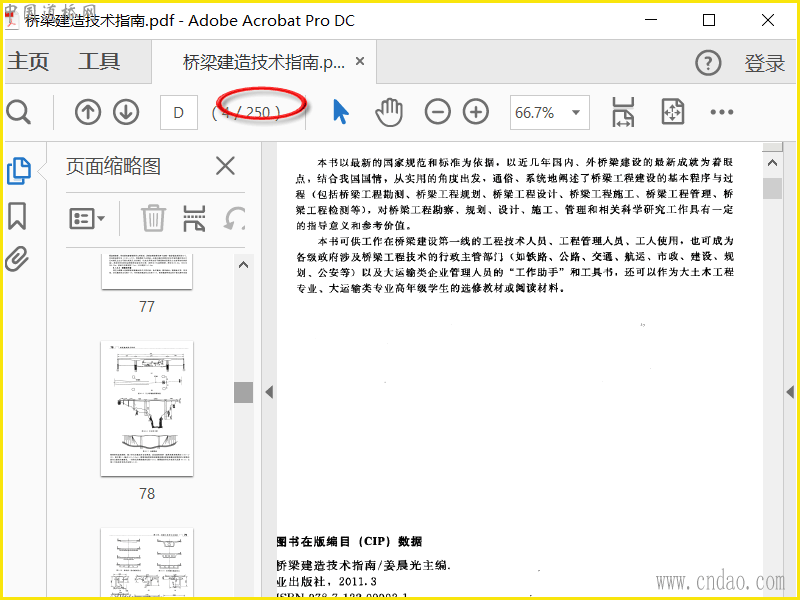
Task: Click the thumbnail panel page layout icon
Action: point(194,218)
